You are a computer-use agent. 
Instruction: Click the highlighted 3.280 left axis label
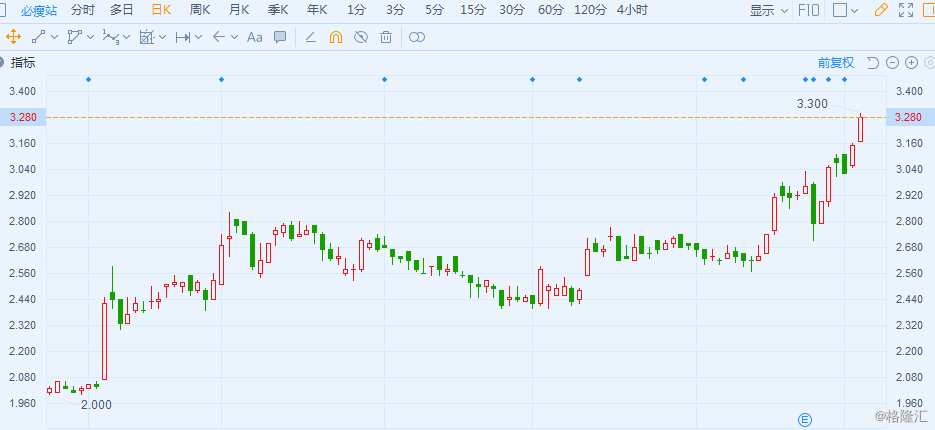point(23,117)
